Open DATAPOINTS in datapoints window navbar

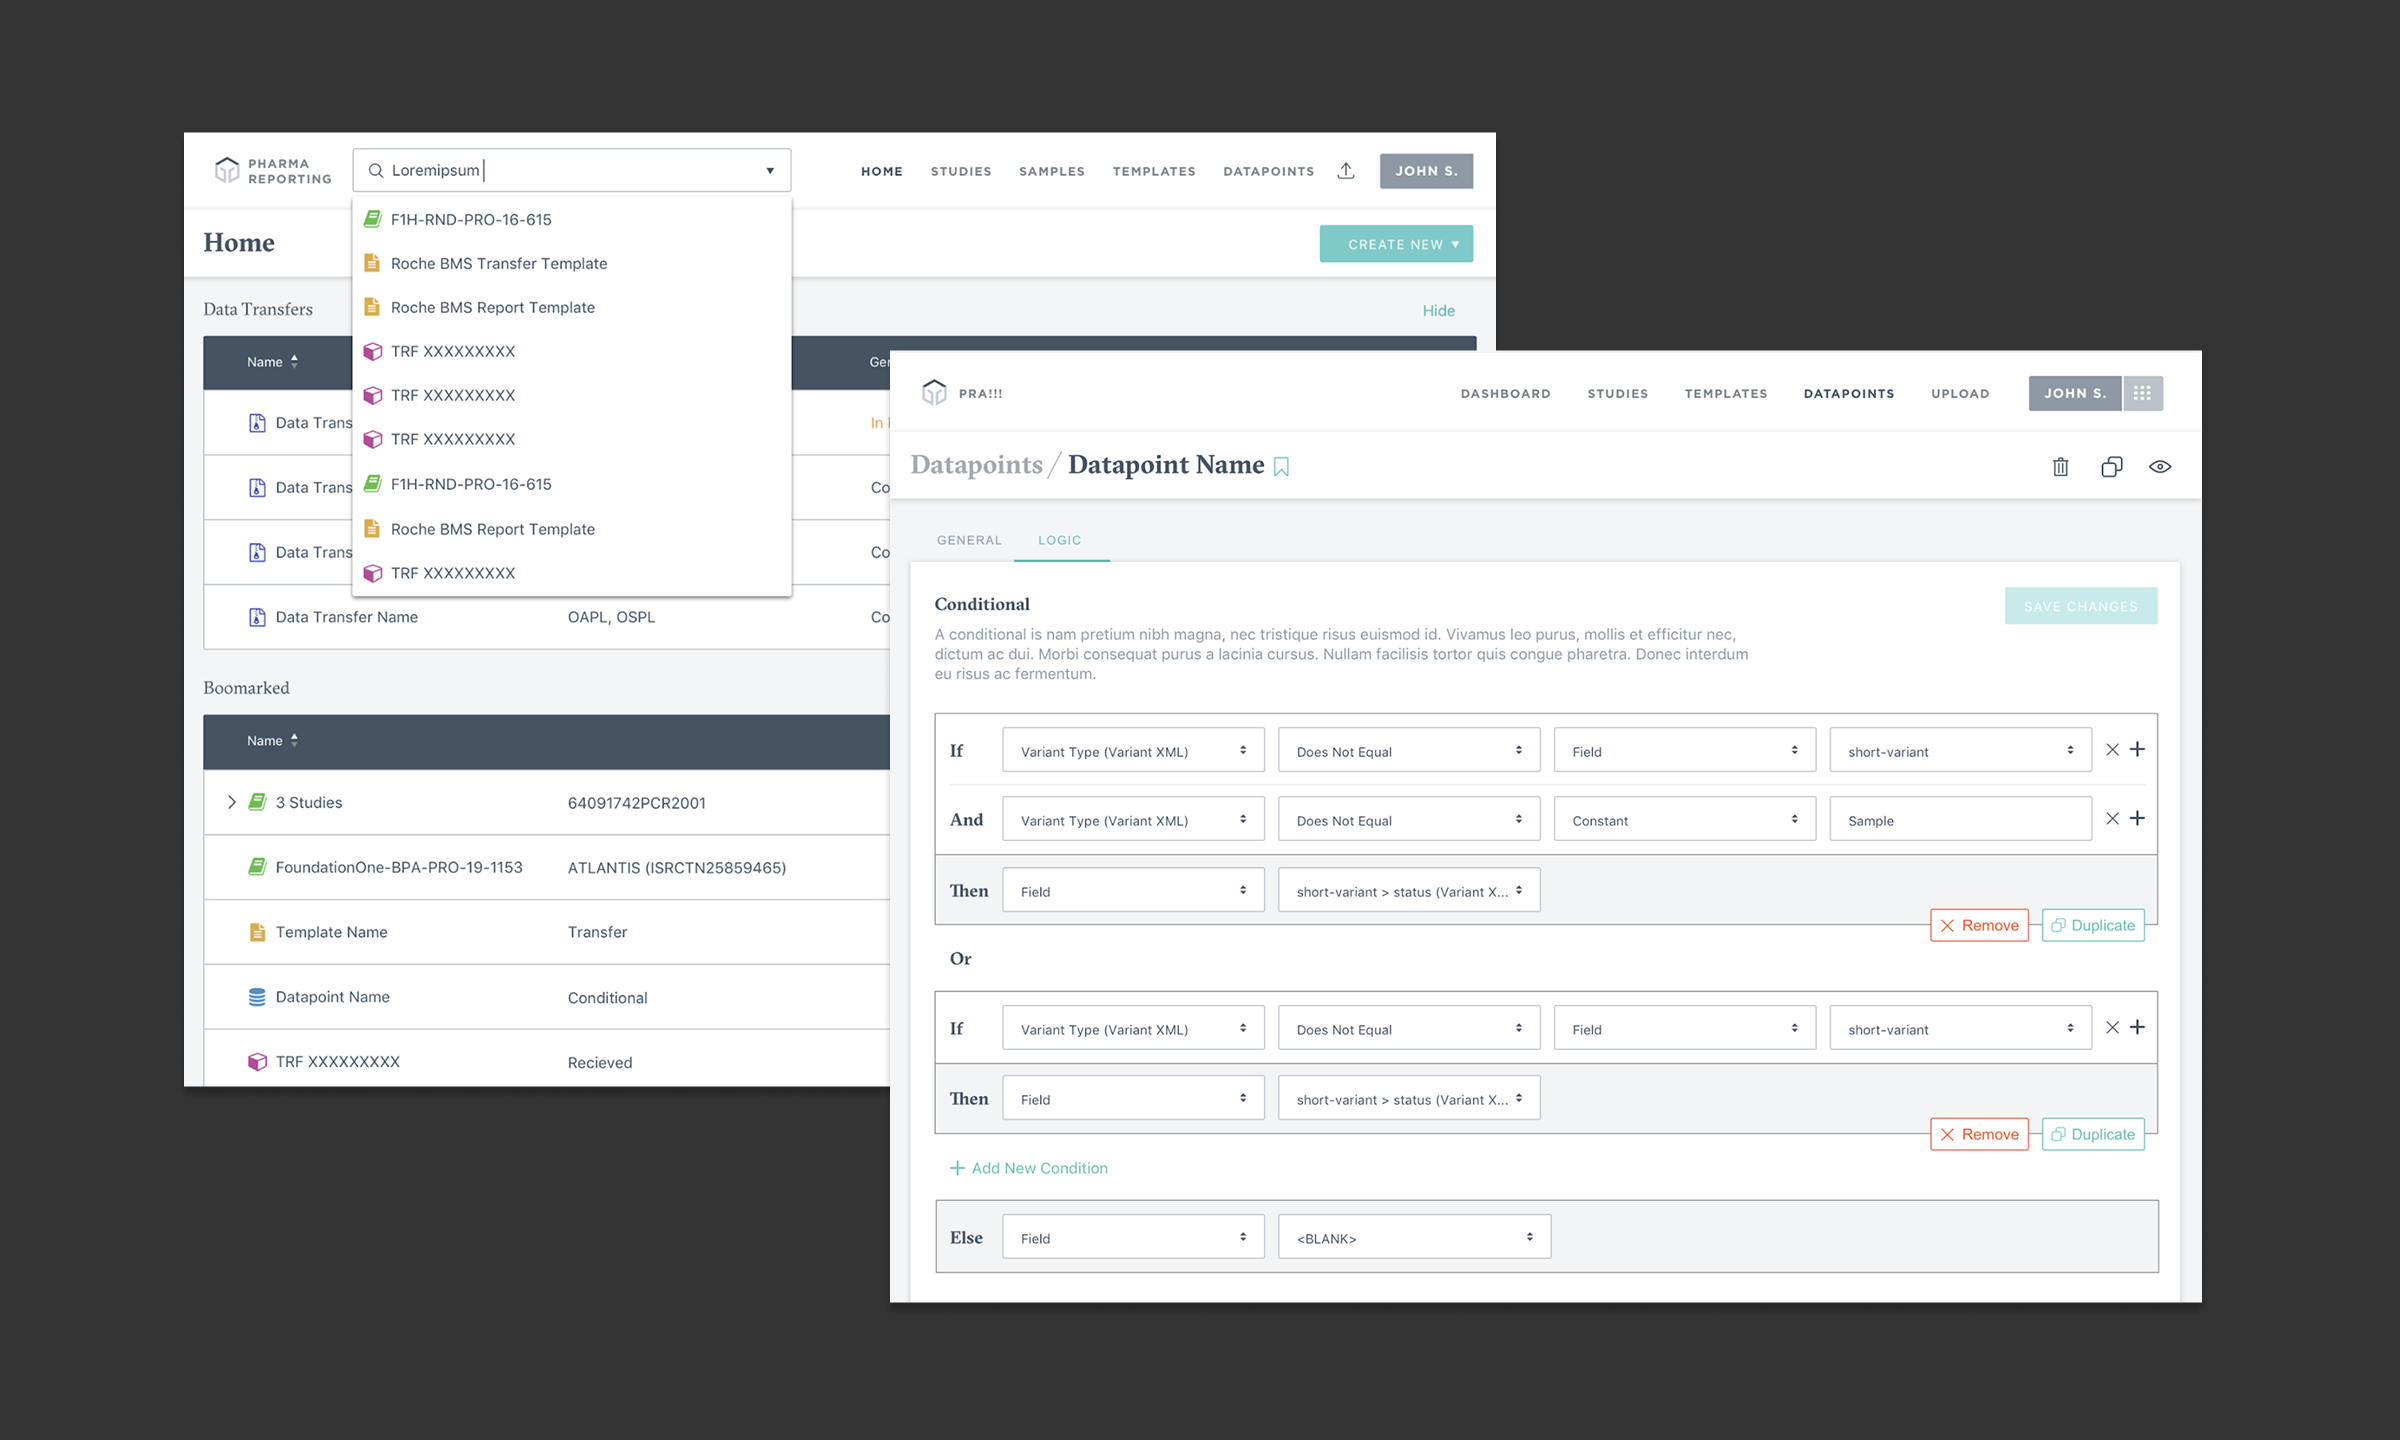pos(1849,393)
